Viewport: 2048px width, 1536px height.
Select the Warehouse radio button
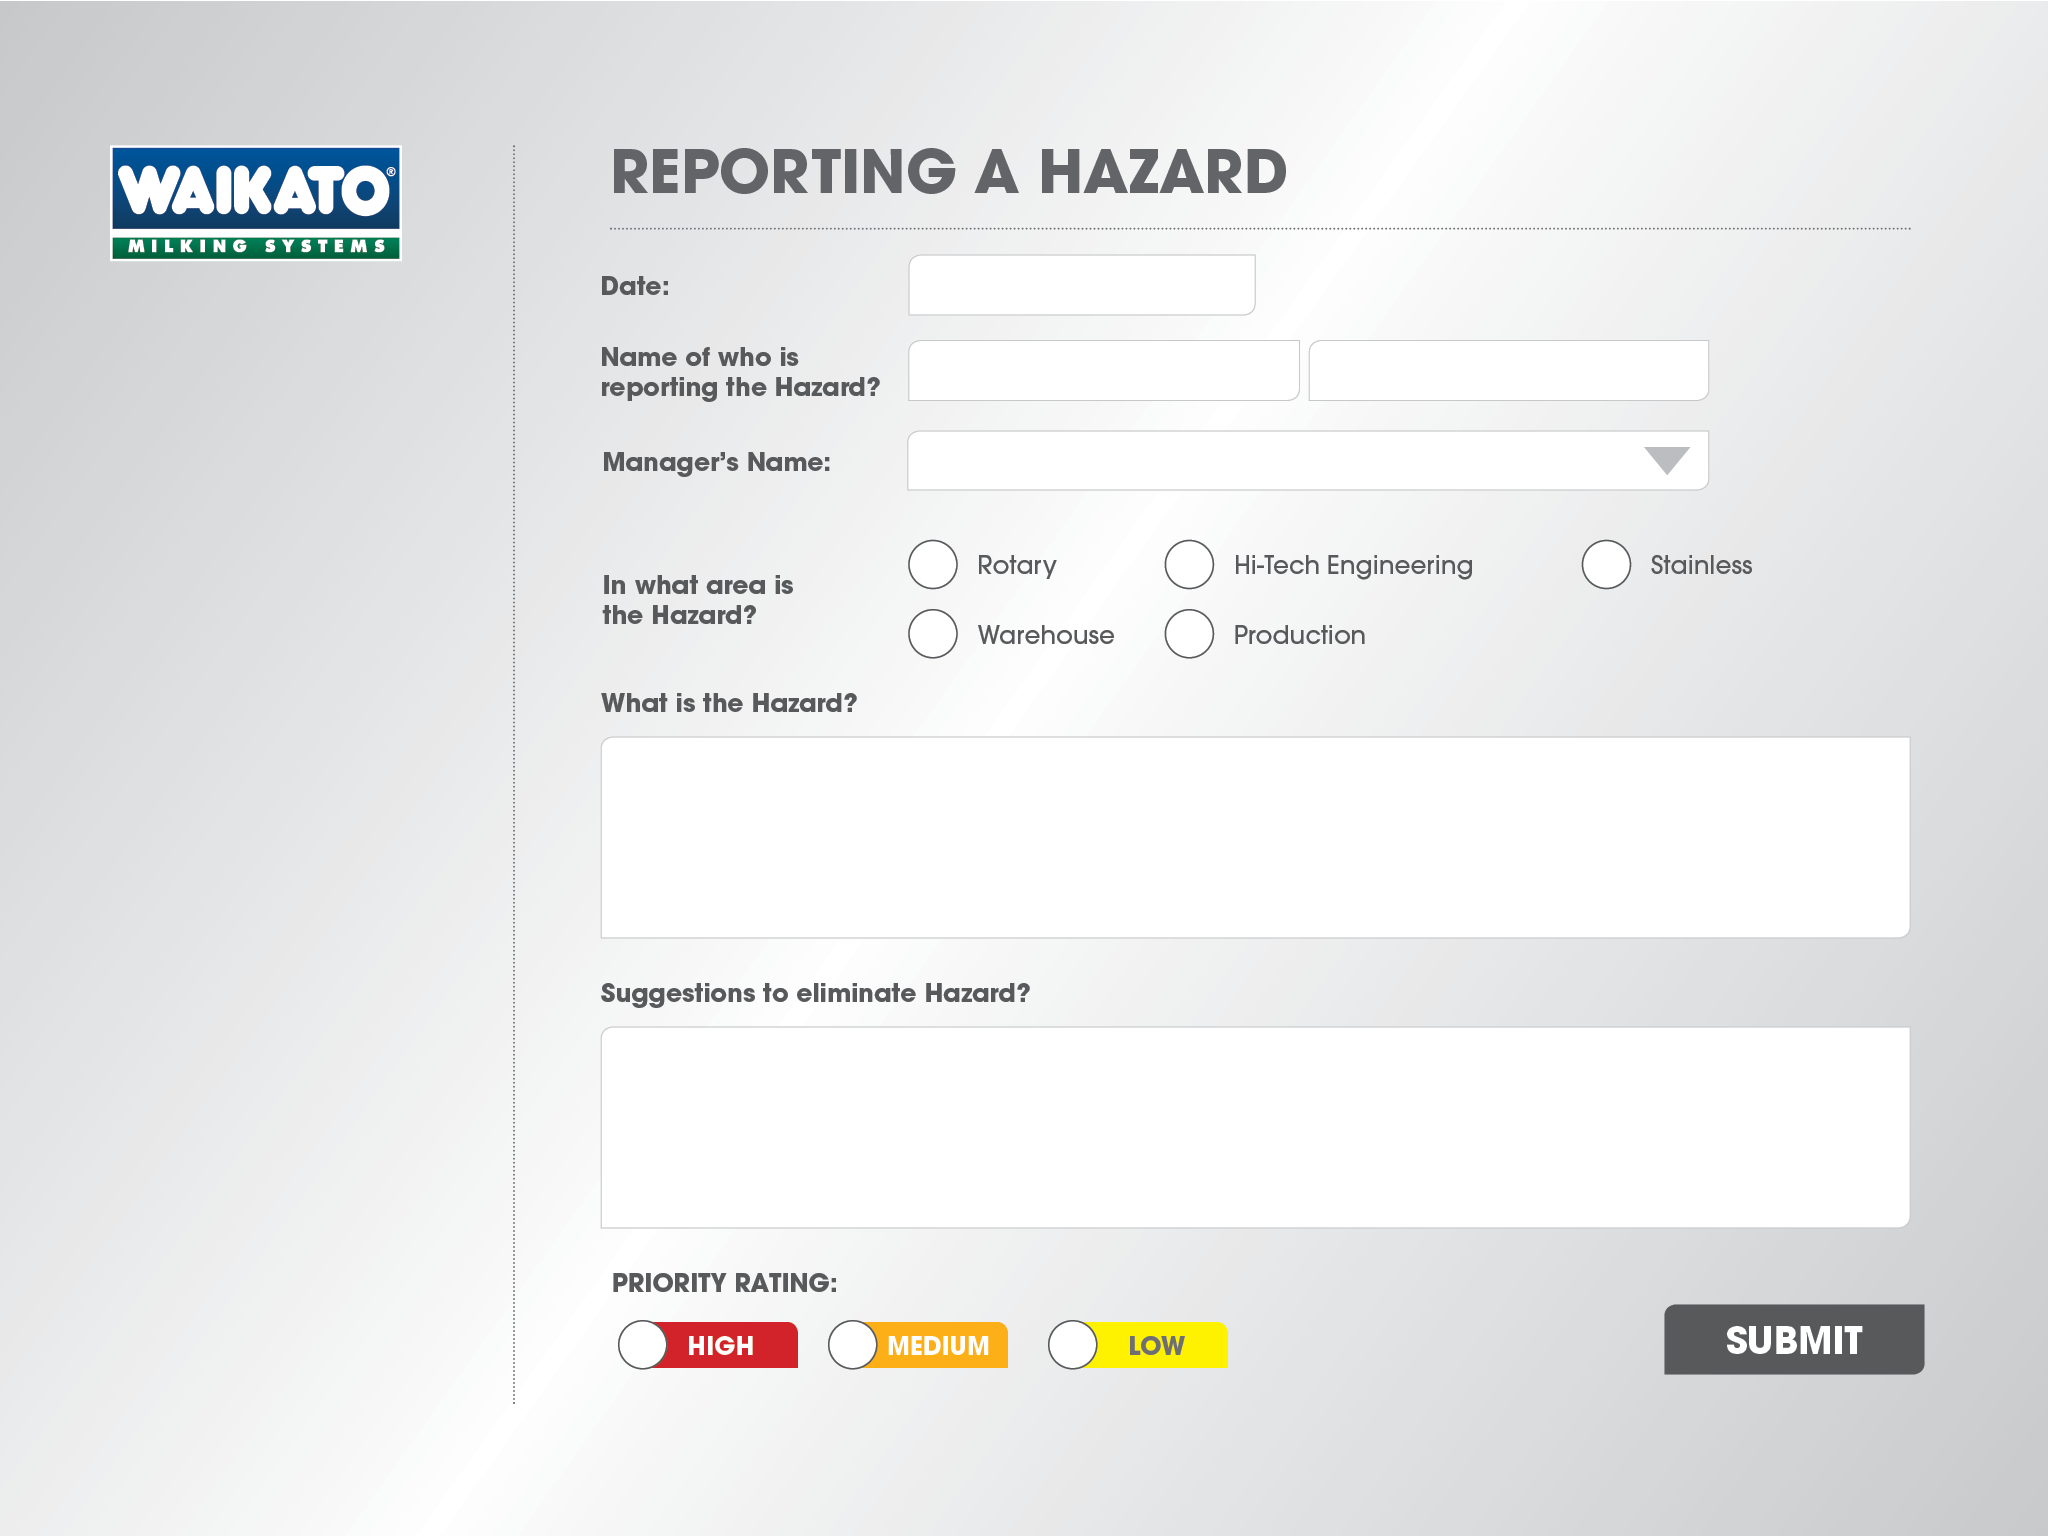tap(933, 634)
